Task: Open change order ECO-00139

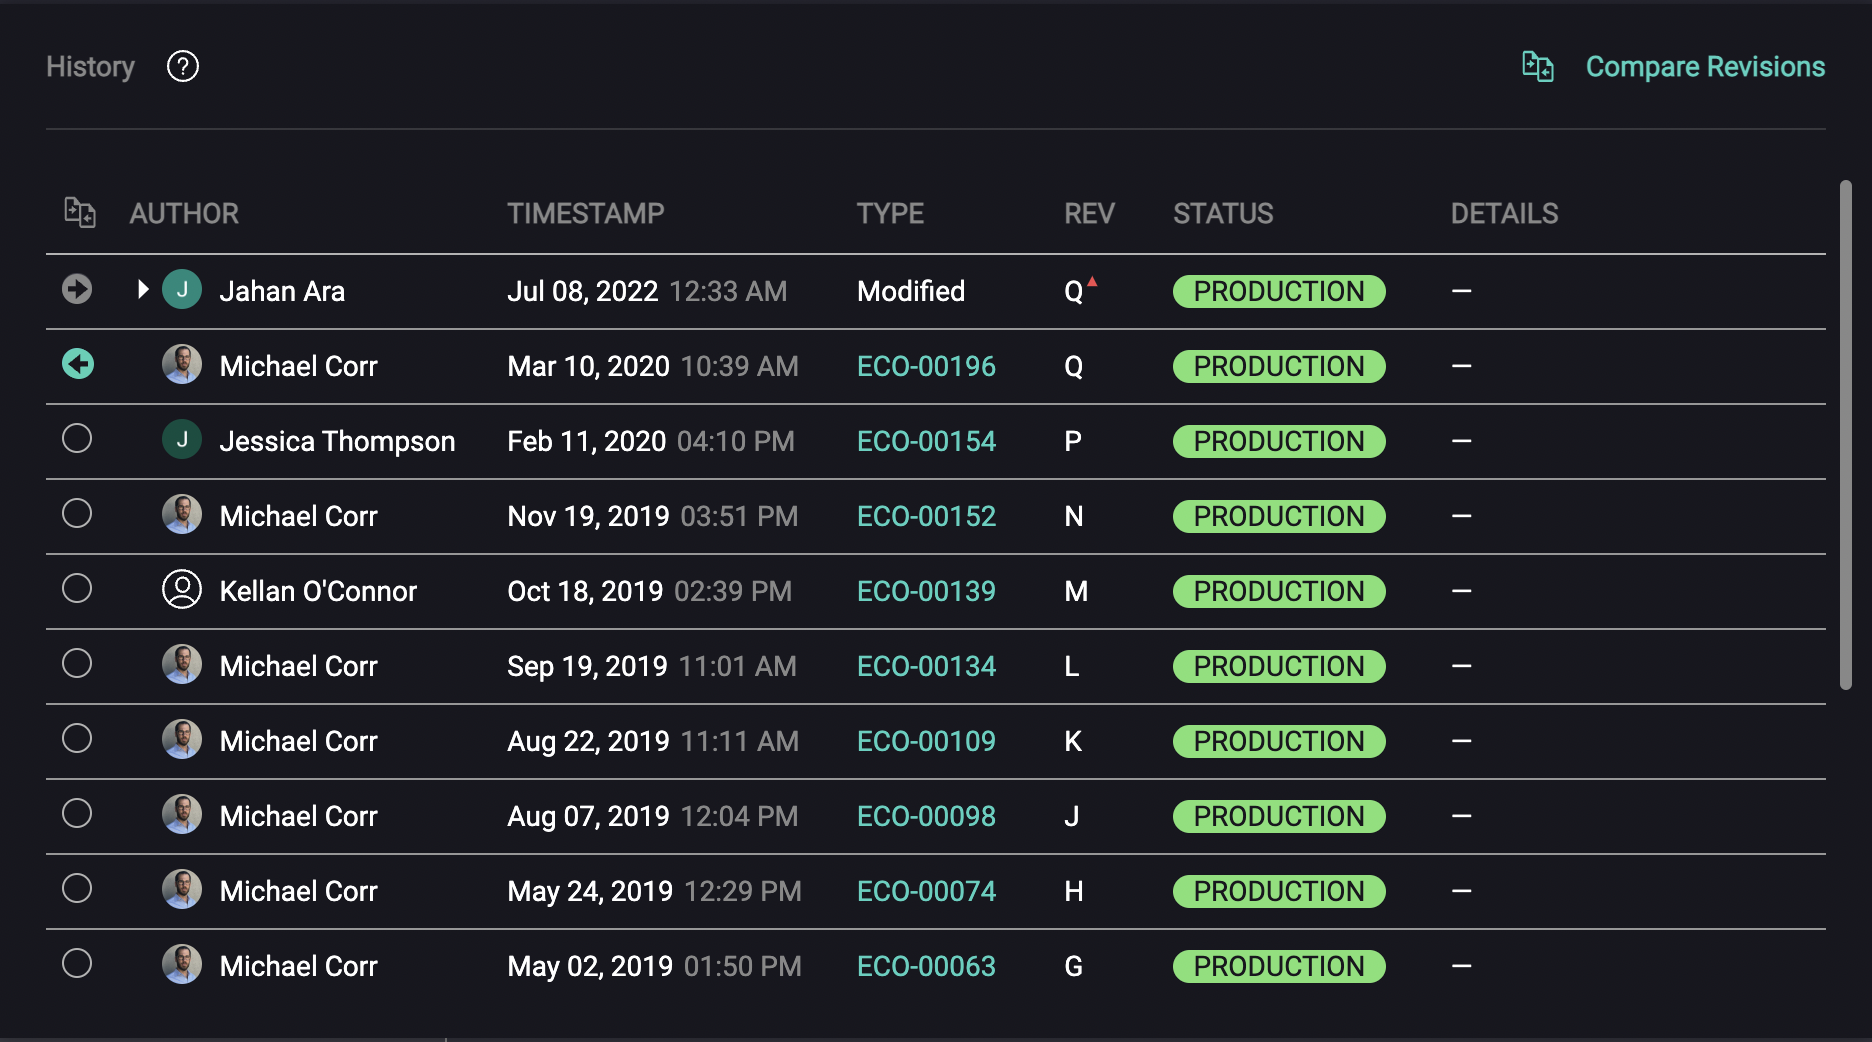Action: click(x=926, y=591)
